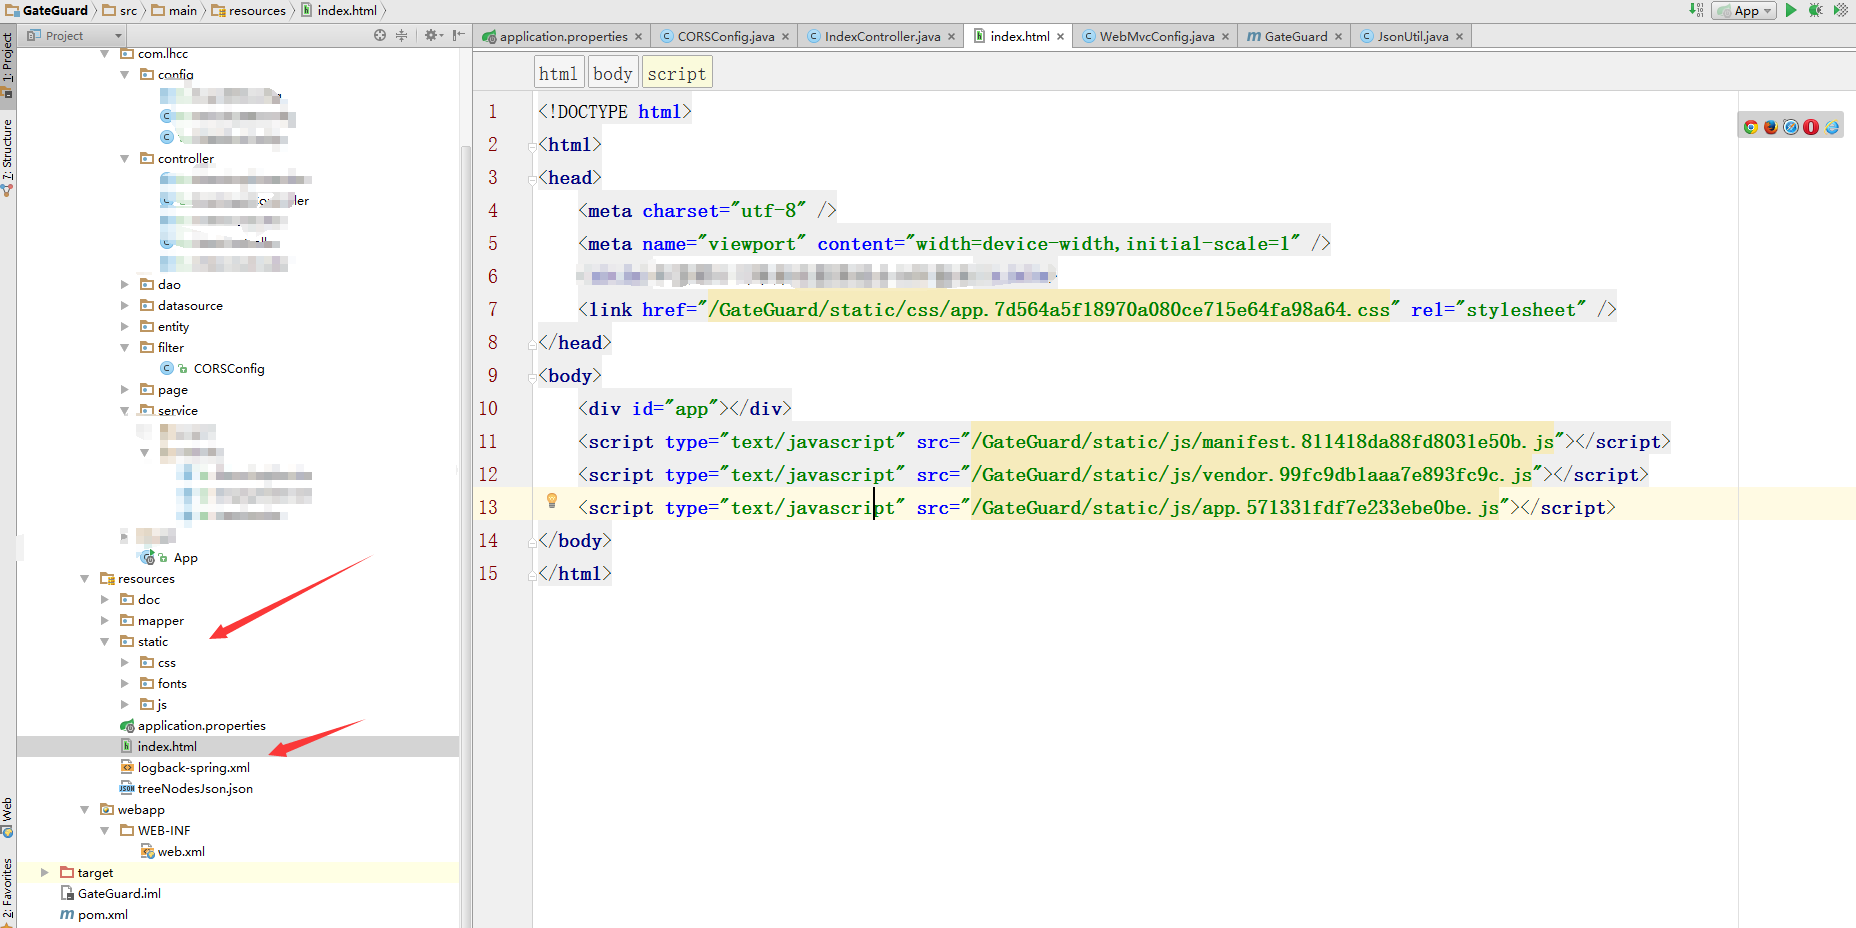Run the App configuration
This screenshot has width=1856, height=928.
tap(1791, 10)
